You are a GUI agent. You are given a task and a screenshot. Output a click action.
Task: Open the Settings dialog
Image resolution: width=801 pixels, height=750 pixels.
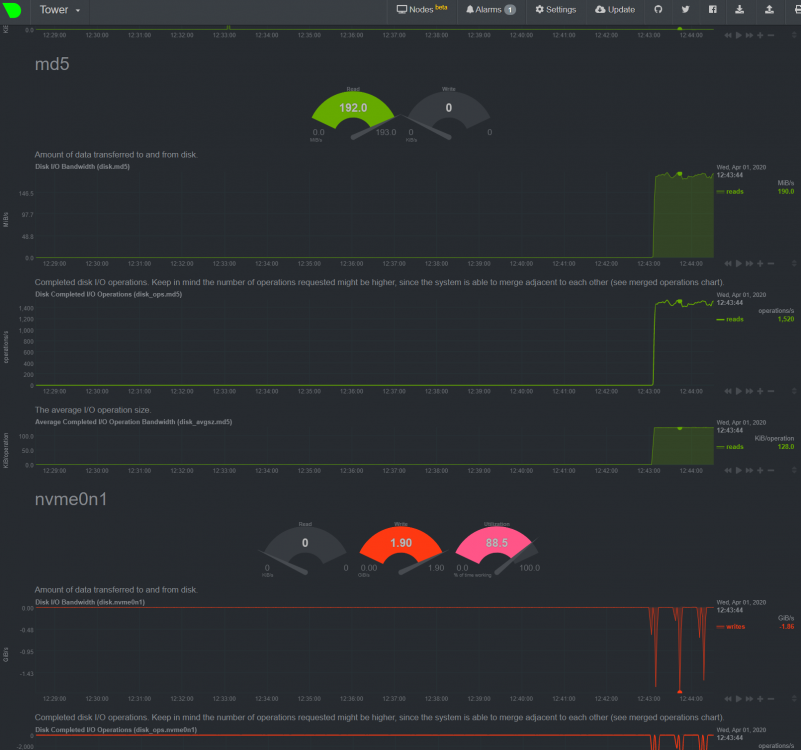coord(556,10)
